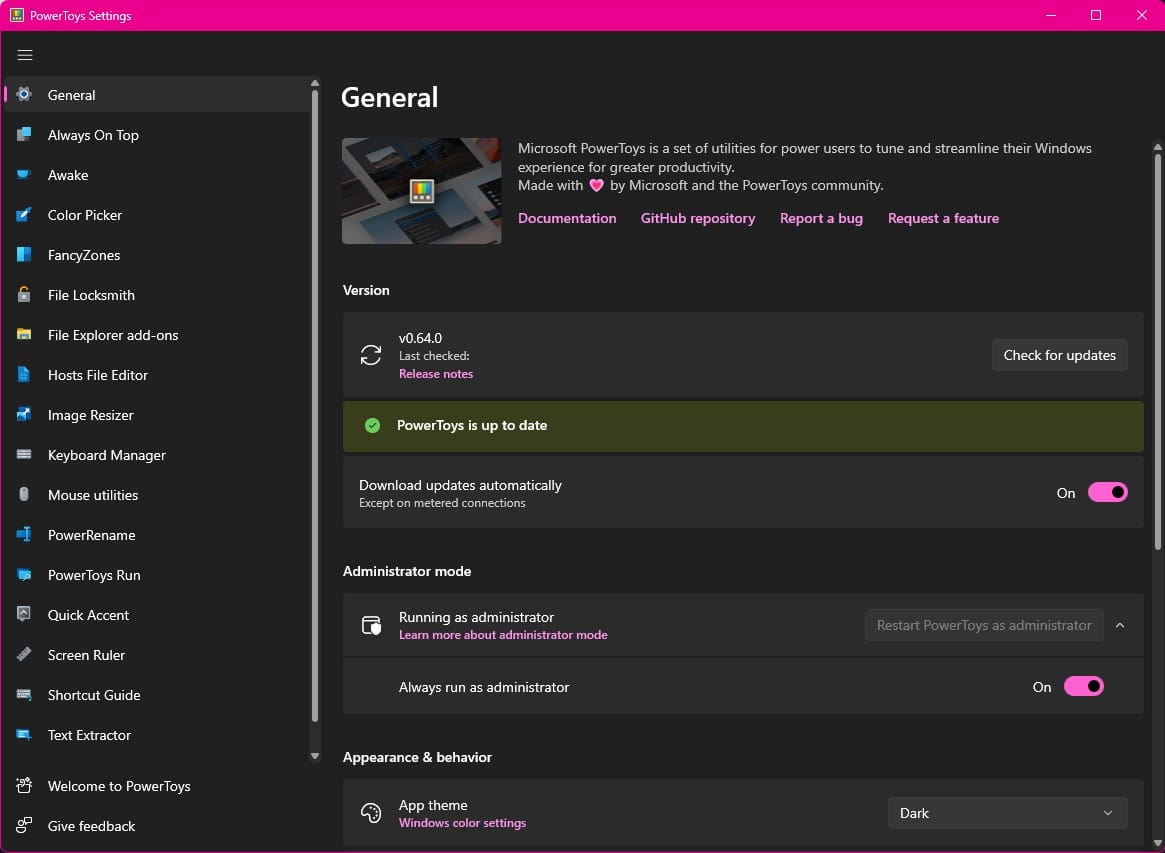
Task: Click the Text Extractor icon
Action: pos(23,735)
